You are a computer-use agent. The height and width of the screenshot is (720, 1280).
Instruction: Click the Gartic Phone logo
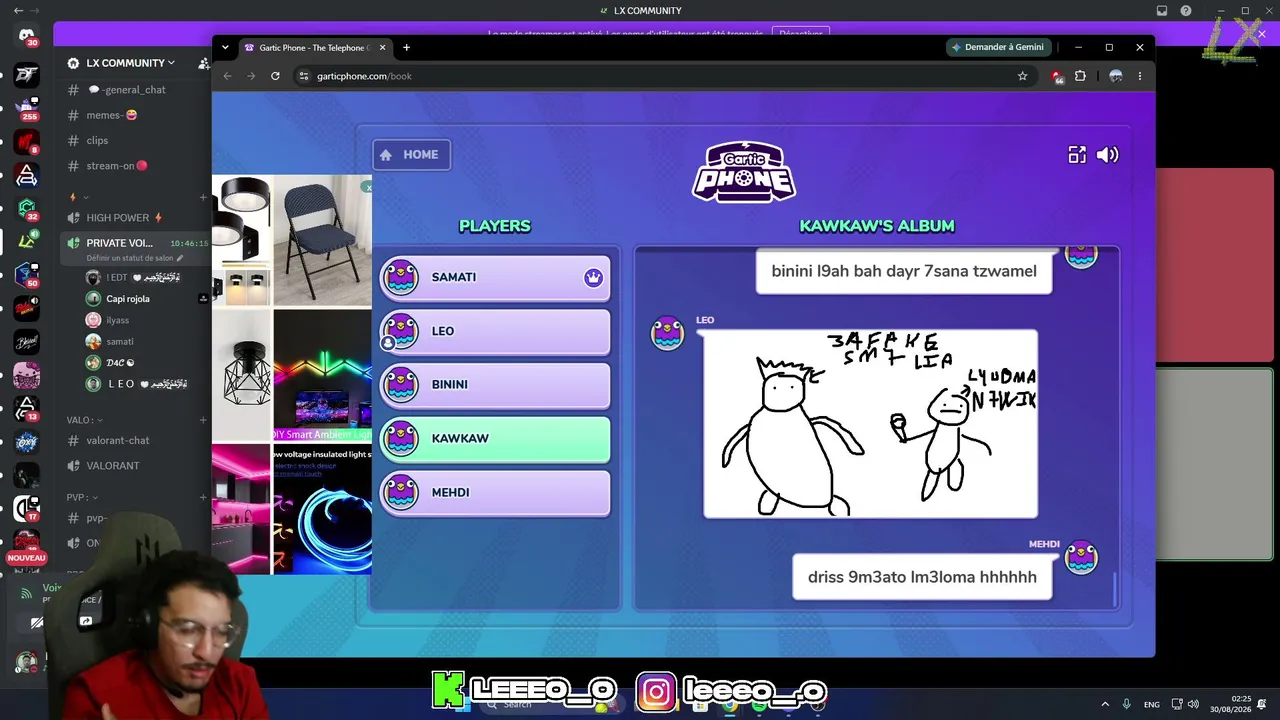point(744,172)
